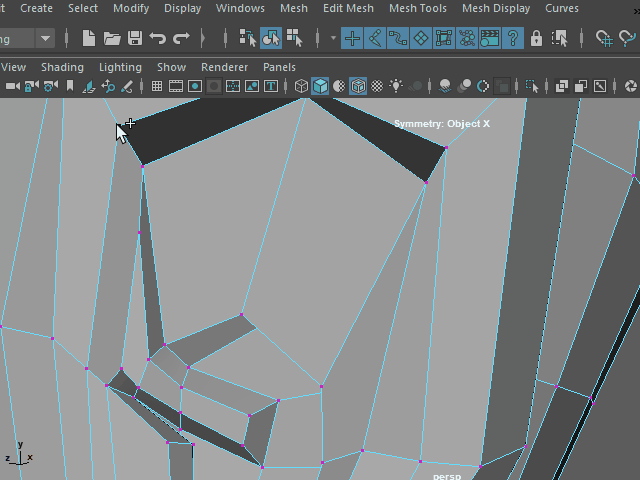Toggle smooth shade all cube icon
640x480 pixels.
click(x=320, y=86)
